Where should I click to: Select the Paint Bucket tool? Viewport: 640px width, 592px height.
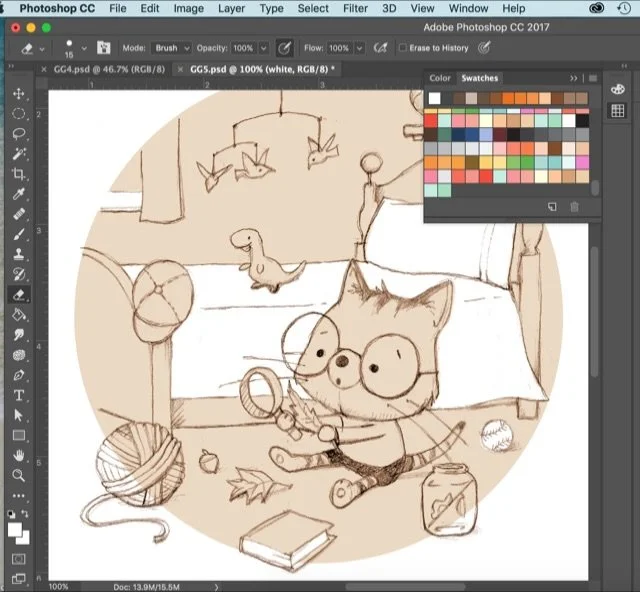click(19, 315)
